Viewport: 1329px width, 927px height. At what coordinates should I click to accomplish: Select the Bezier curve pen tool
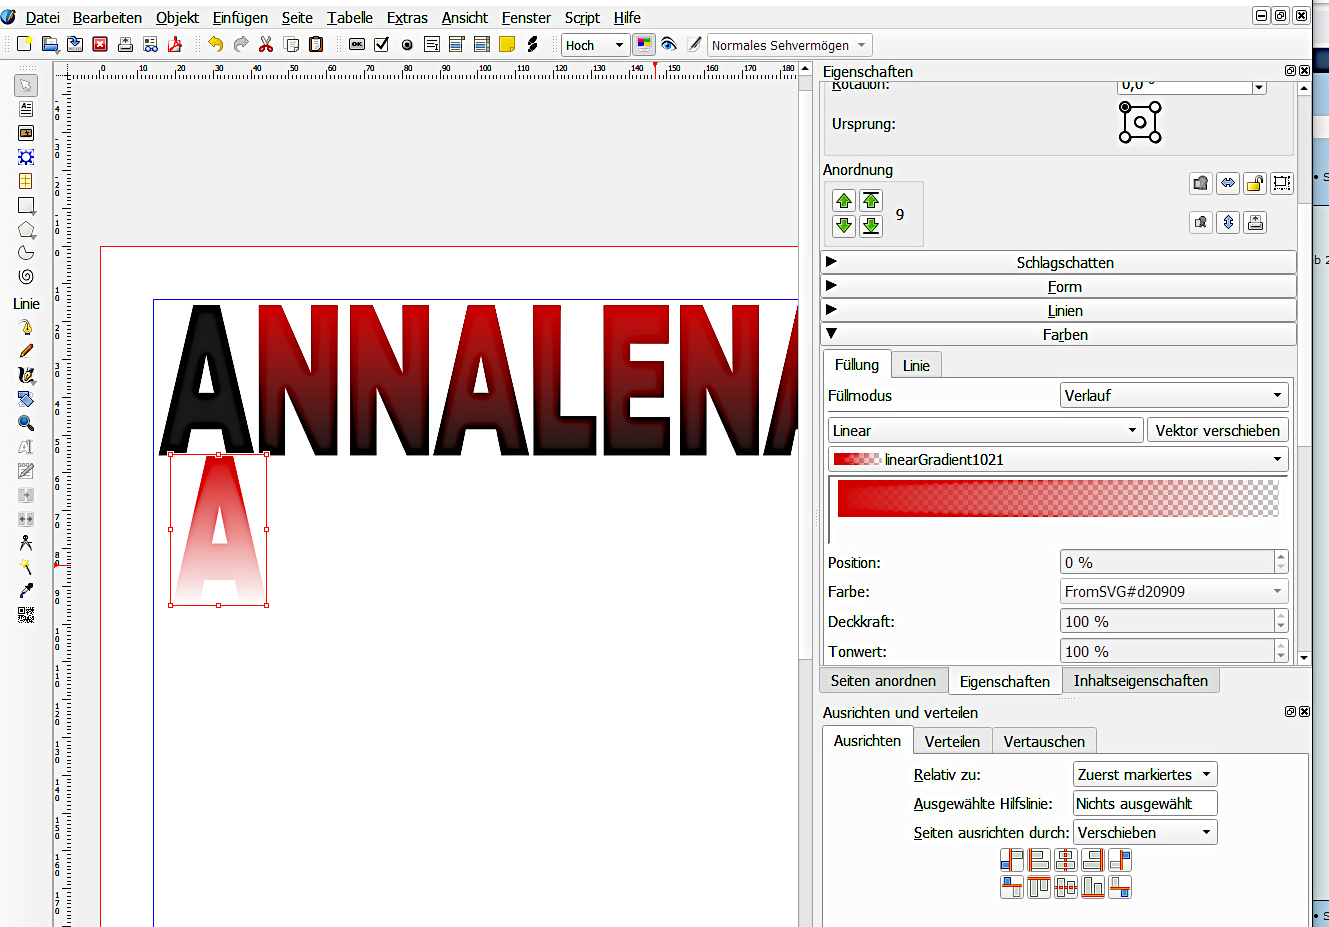[26, 327]
